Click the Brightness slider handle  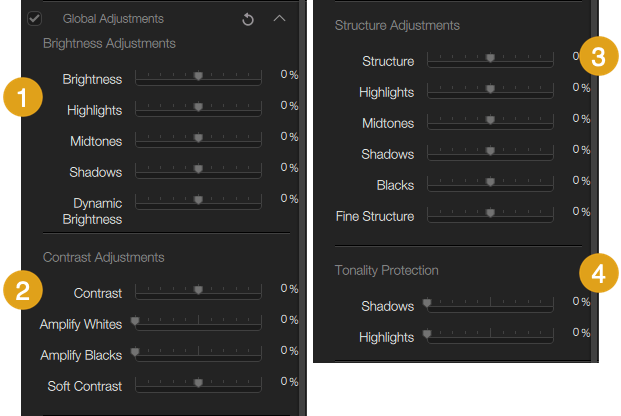[198, 76]
